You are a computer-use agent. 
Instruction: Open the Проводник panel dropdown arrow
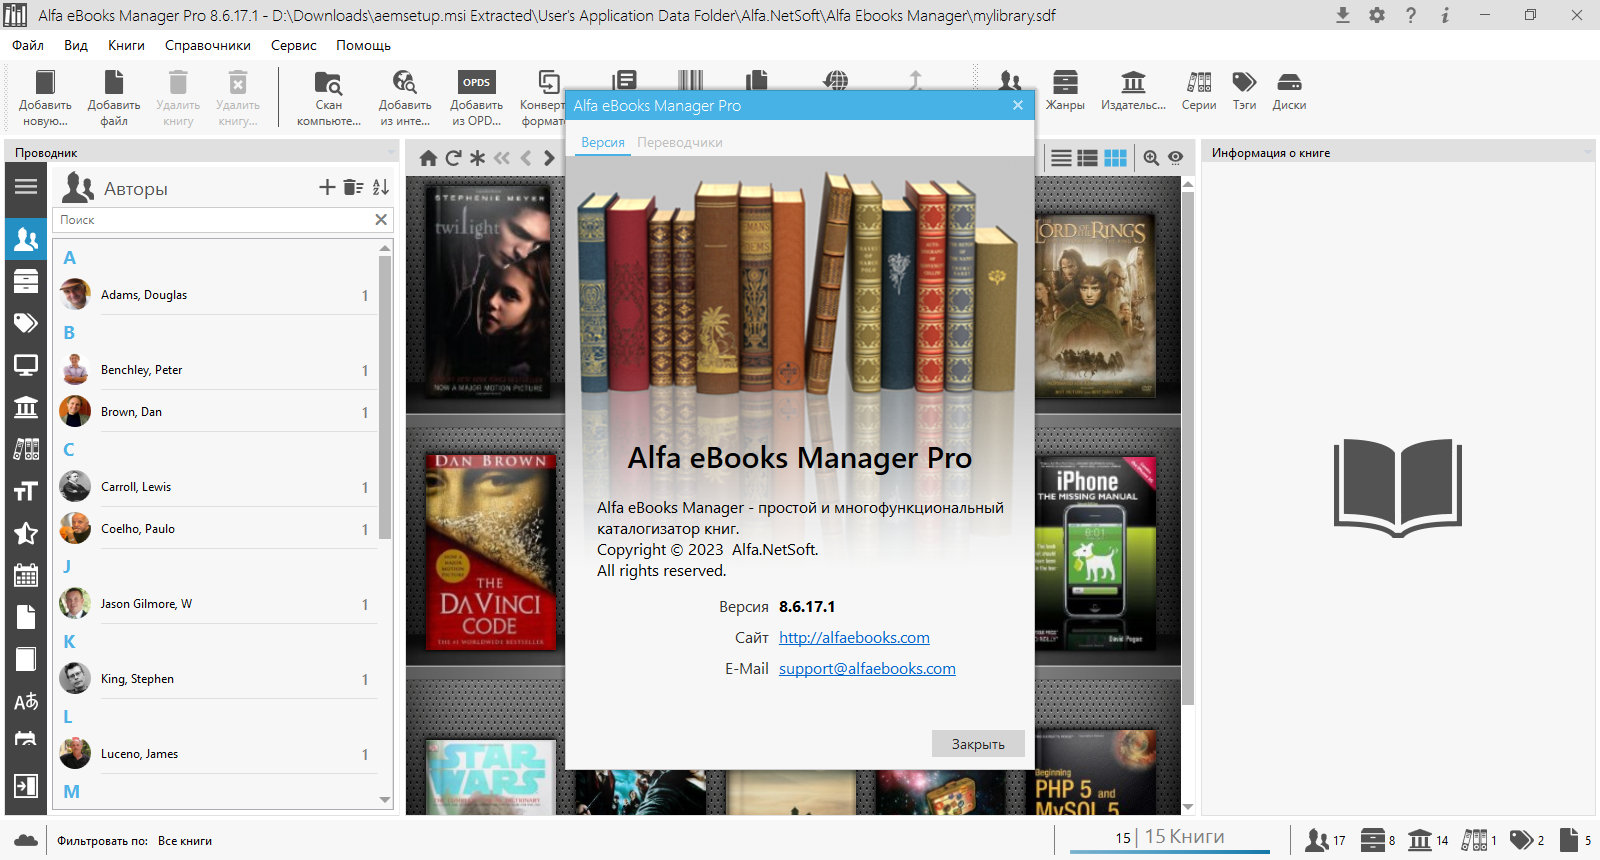click(391, 153)
